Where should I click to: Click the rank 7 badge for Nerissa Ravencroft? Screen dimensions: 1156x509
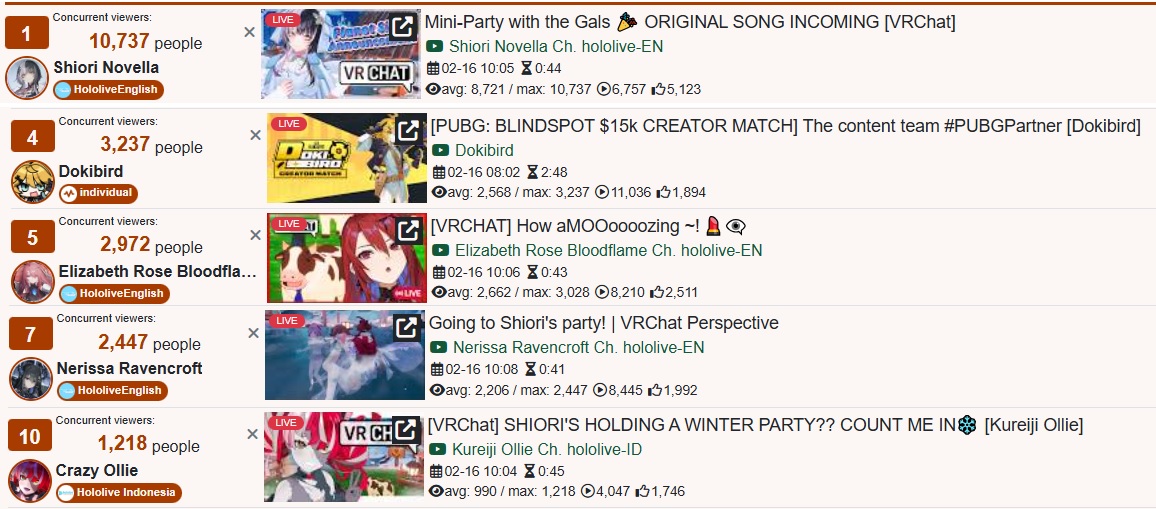[x=30, y=334]
